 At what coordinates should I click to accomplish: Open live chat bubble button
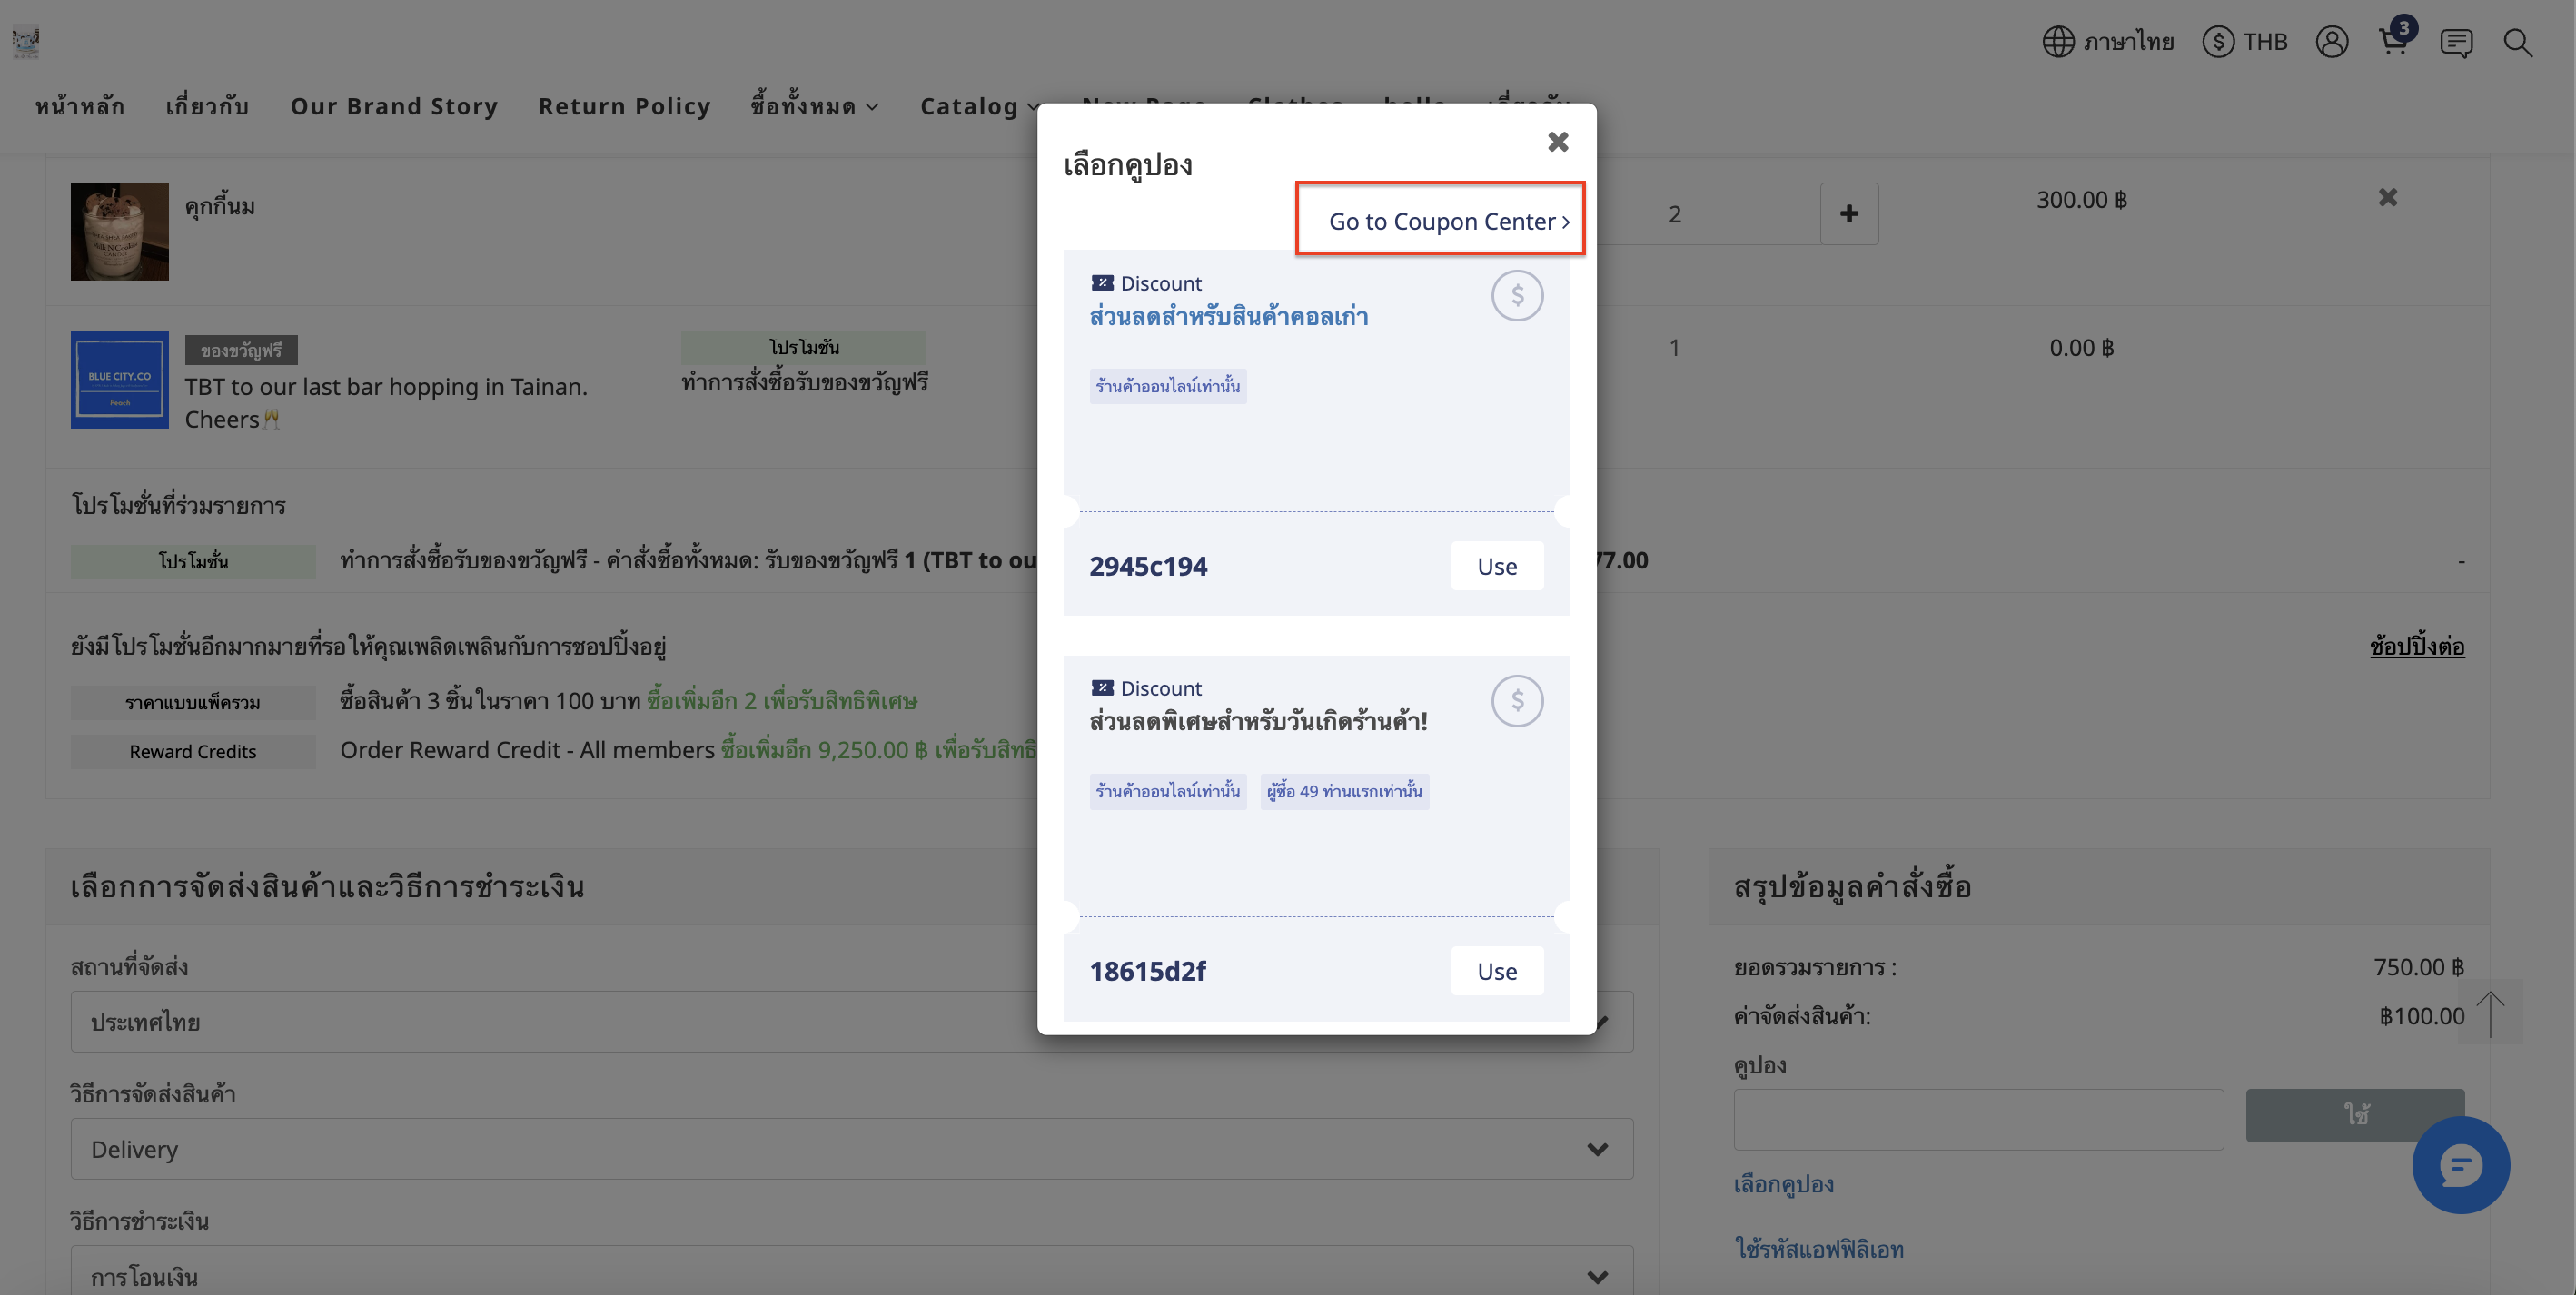click(2460, 1165)
